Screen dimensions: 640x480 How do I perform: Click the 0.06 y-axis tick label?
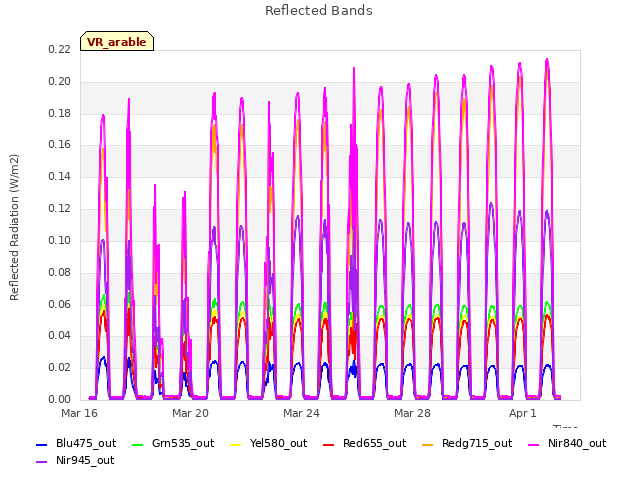(59, 304)
